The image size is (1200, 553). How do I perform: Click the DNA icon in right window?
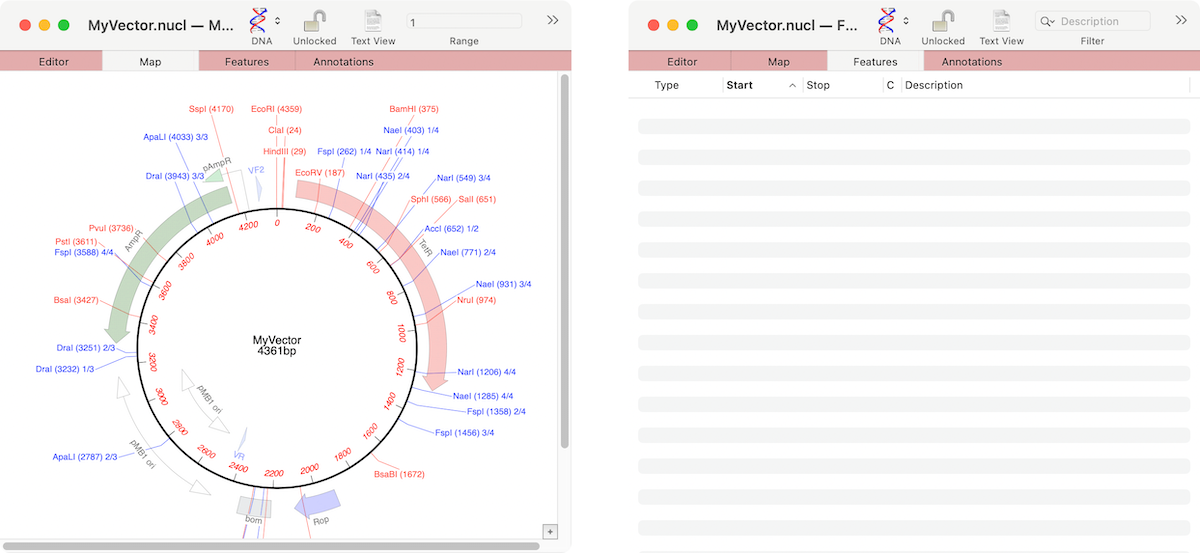(x=887, y=20)
